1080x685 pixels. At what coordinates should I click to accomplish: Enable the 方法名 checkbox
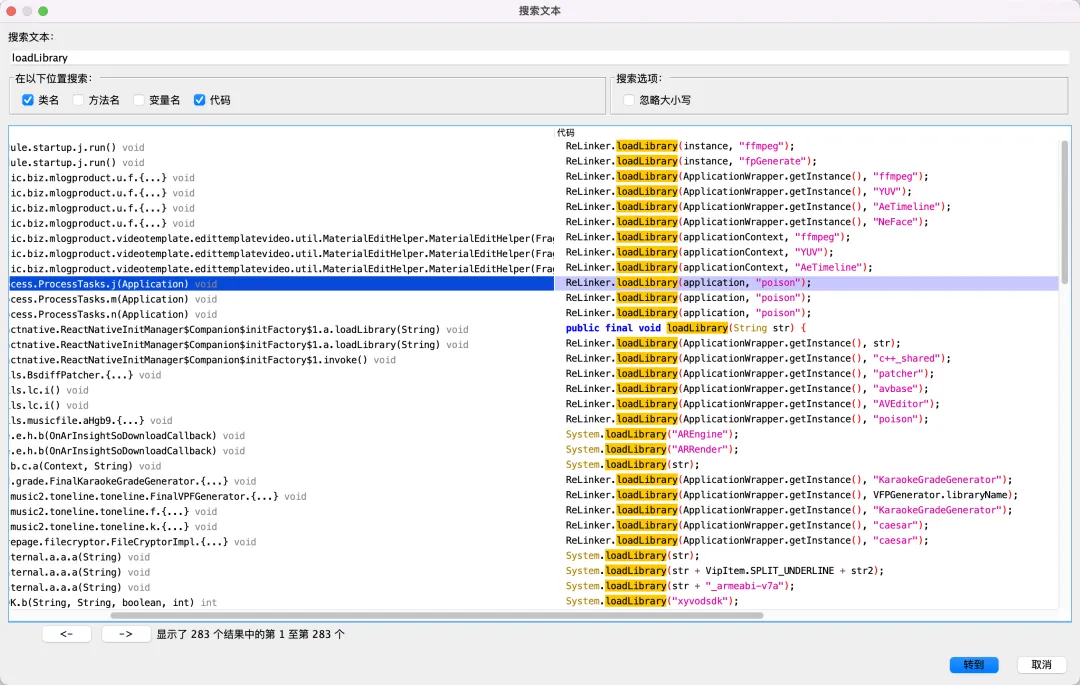79,100
